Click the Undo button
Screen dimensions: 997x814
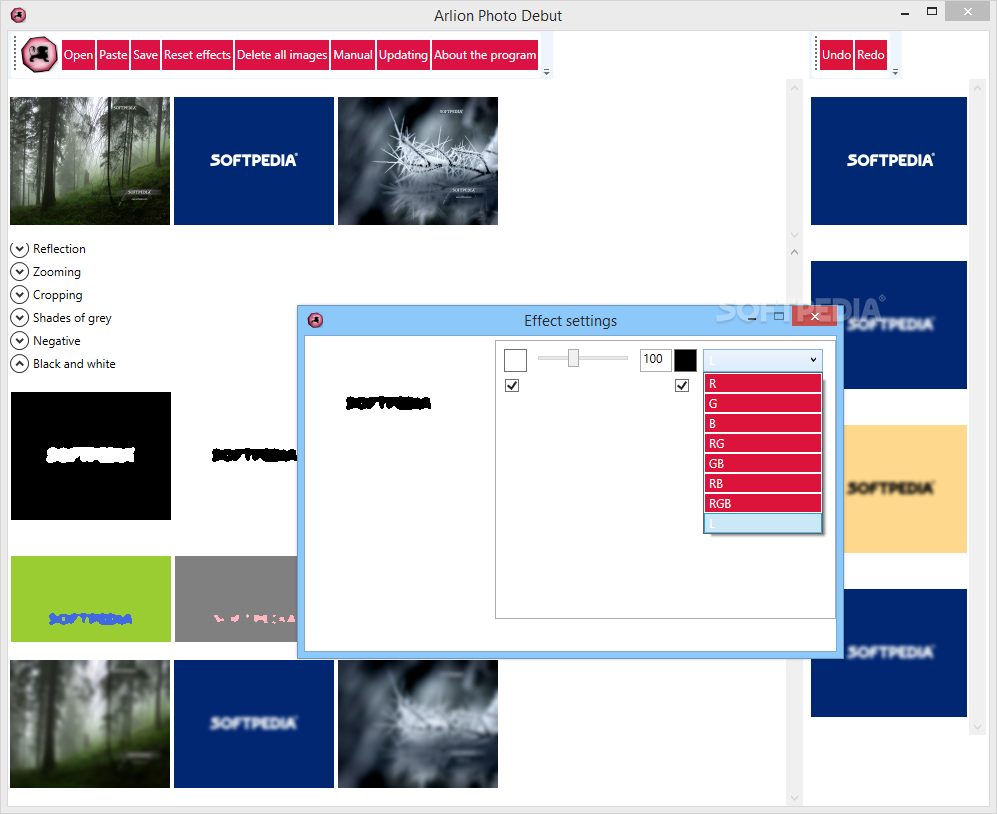pyautogui.click(x=836, y=55)
